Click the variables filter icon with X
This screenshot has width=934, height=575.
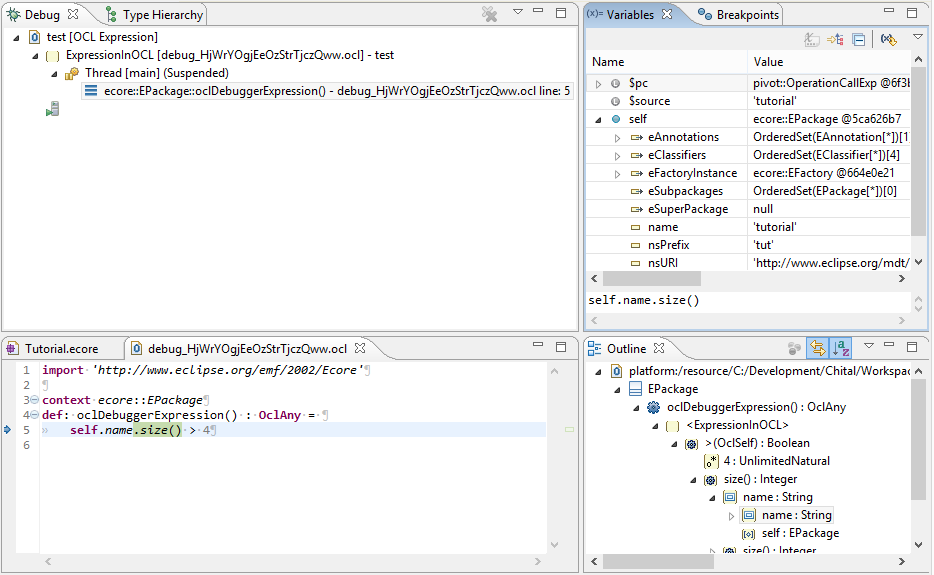click(x=888, y=39)
